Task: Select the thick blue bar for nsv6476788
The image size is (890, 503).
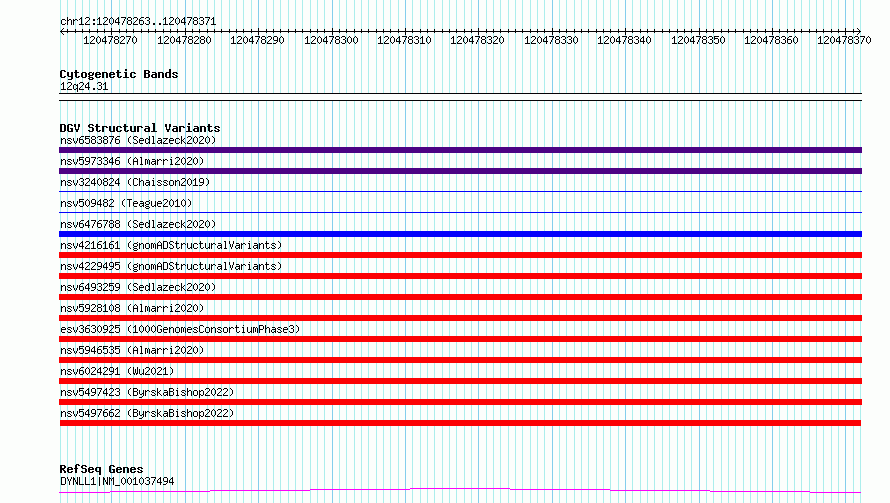Action: point(460,234)
